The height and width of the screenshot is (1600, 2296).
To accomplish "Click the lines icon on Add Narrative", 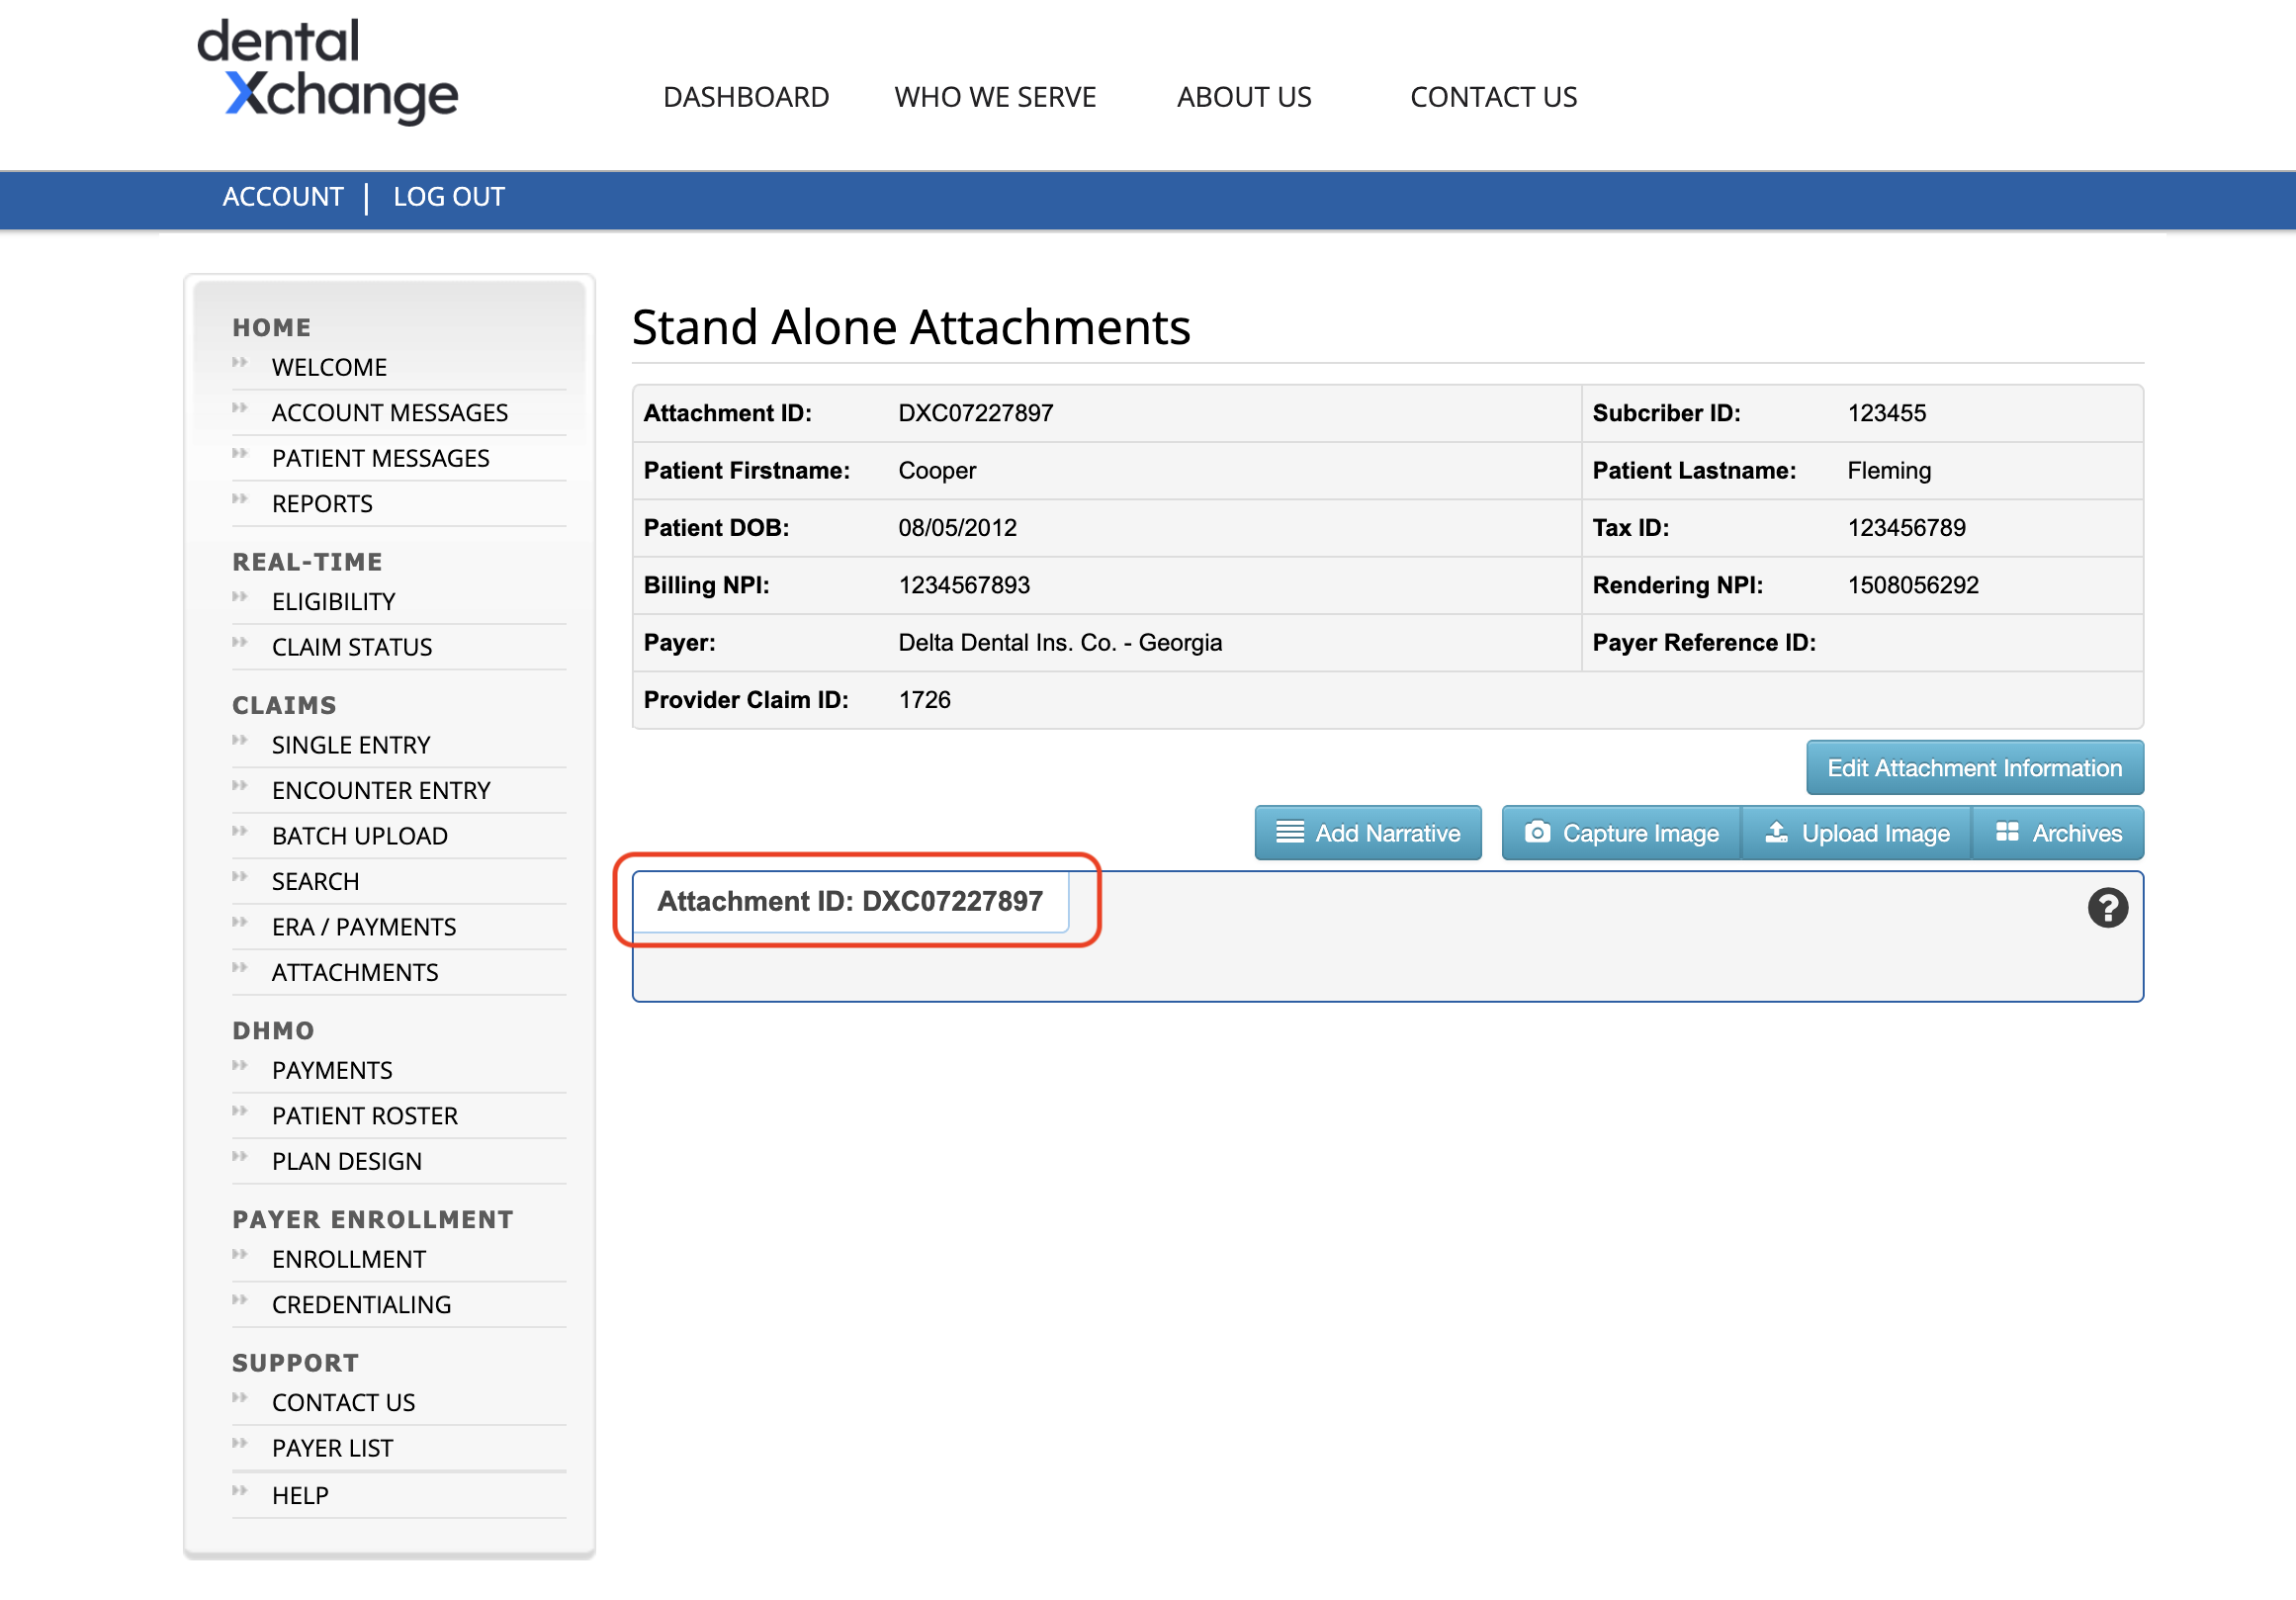I will click(1290, 832).
